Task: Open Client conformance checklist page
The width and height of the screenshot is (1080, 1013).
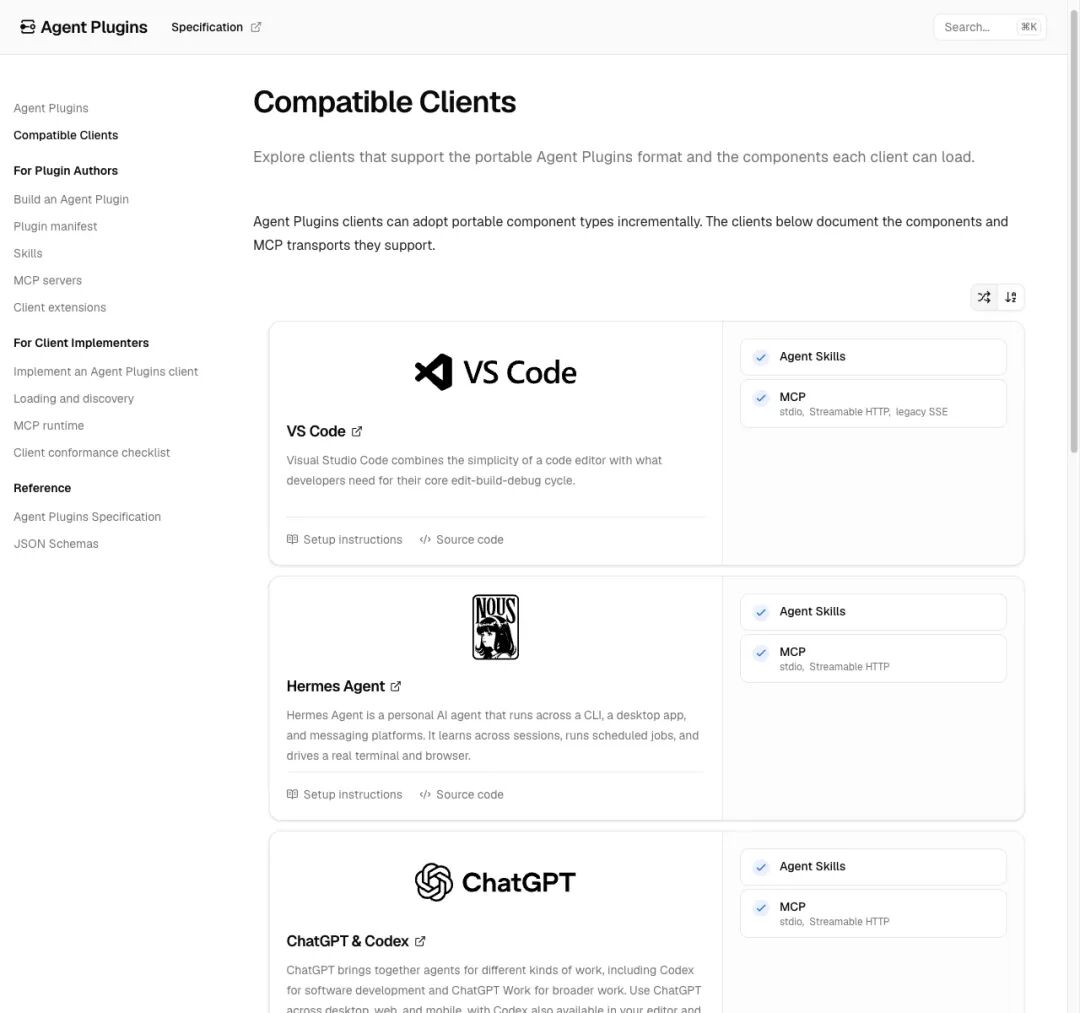Action: pyautogui.click(x=92, y=452)
